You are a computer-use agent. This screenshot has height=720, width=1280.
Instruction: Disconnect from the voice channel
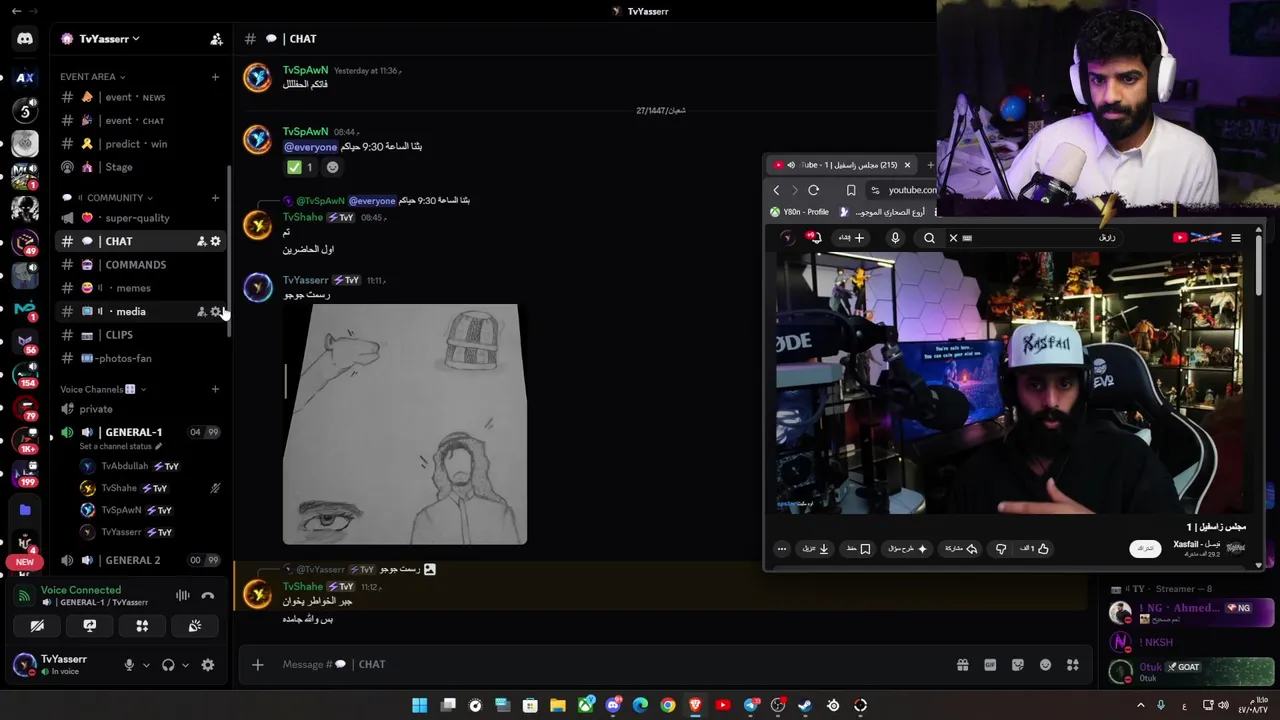[208, 595]
